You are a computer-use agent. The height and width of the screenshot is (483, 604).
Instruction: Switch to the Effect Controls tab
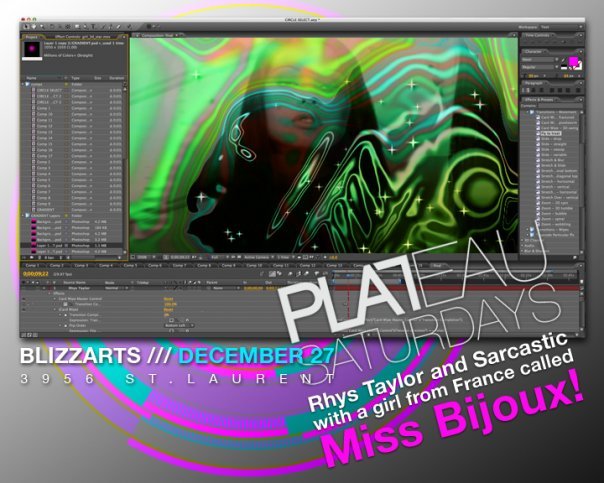click(84, 37)
